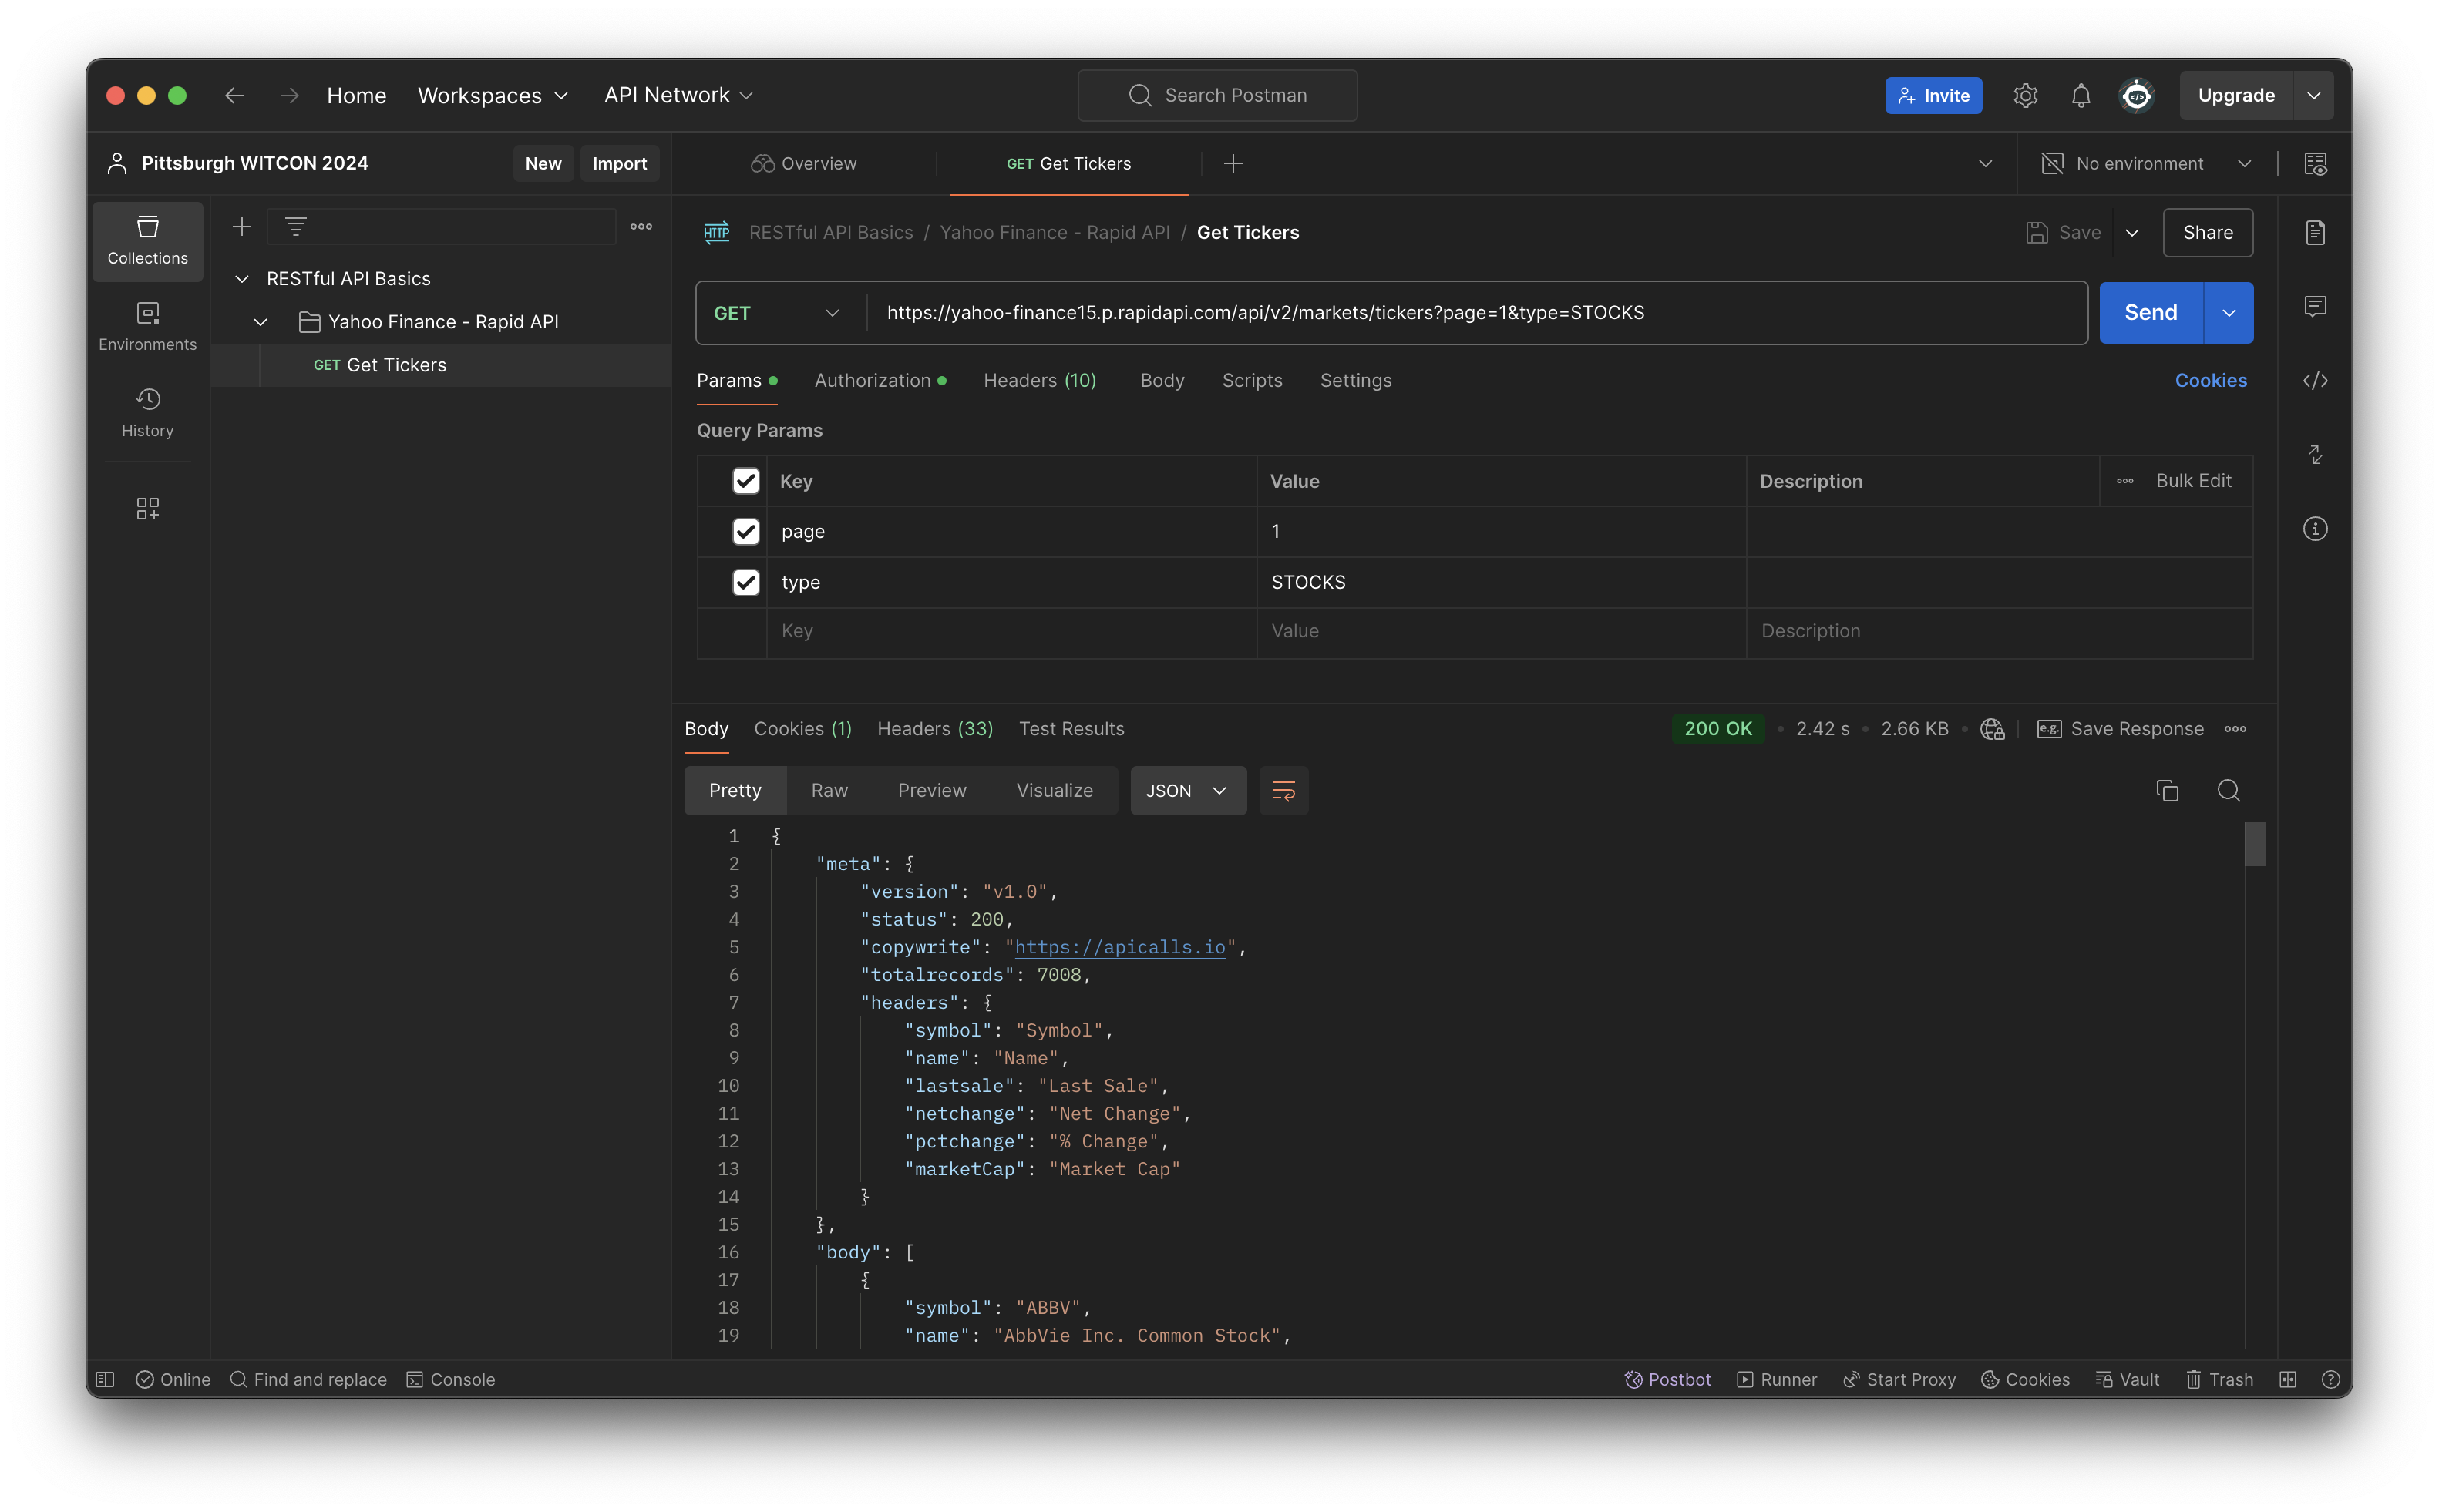
Task: Open the collections more options ellipsis
Action: (x=641, y=227)
